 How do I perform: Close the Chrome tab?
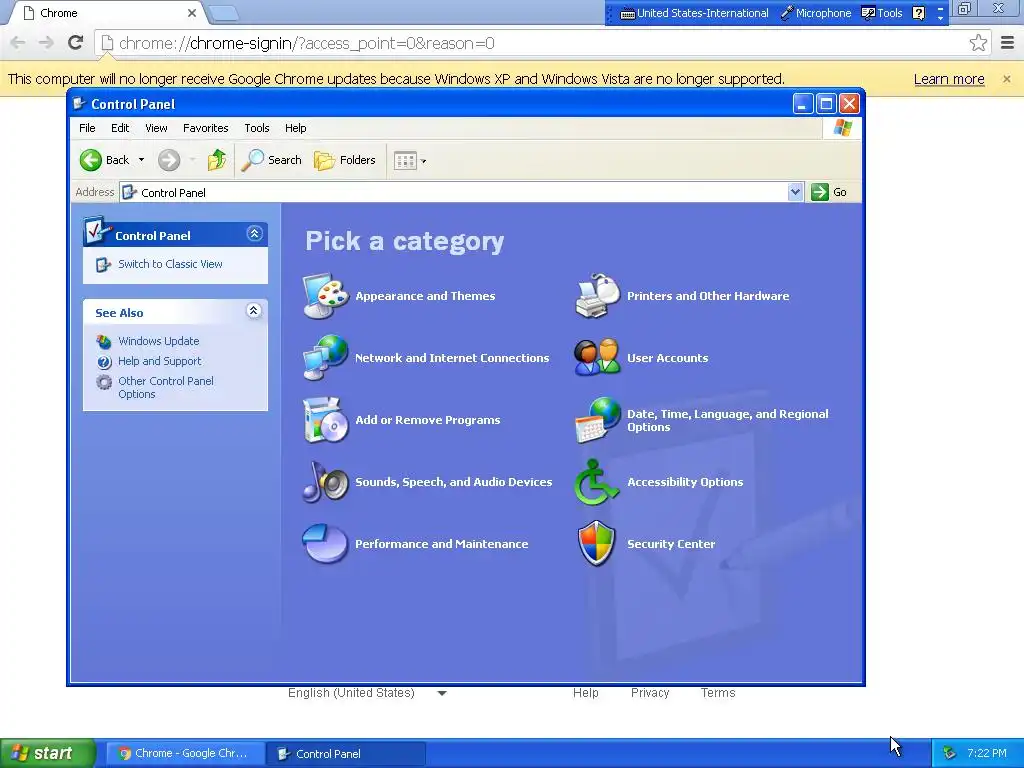pos(191,13)
